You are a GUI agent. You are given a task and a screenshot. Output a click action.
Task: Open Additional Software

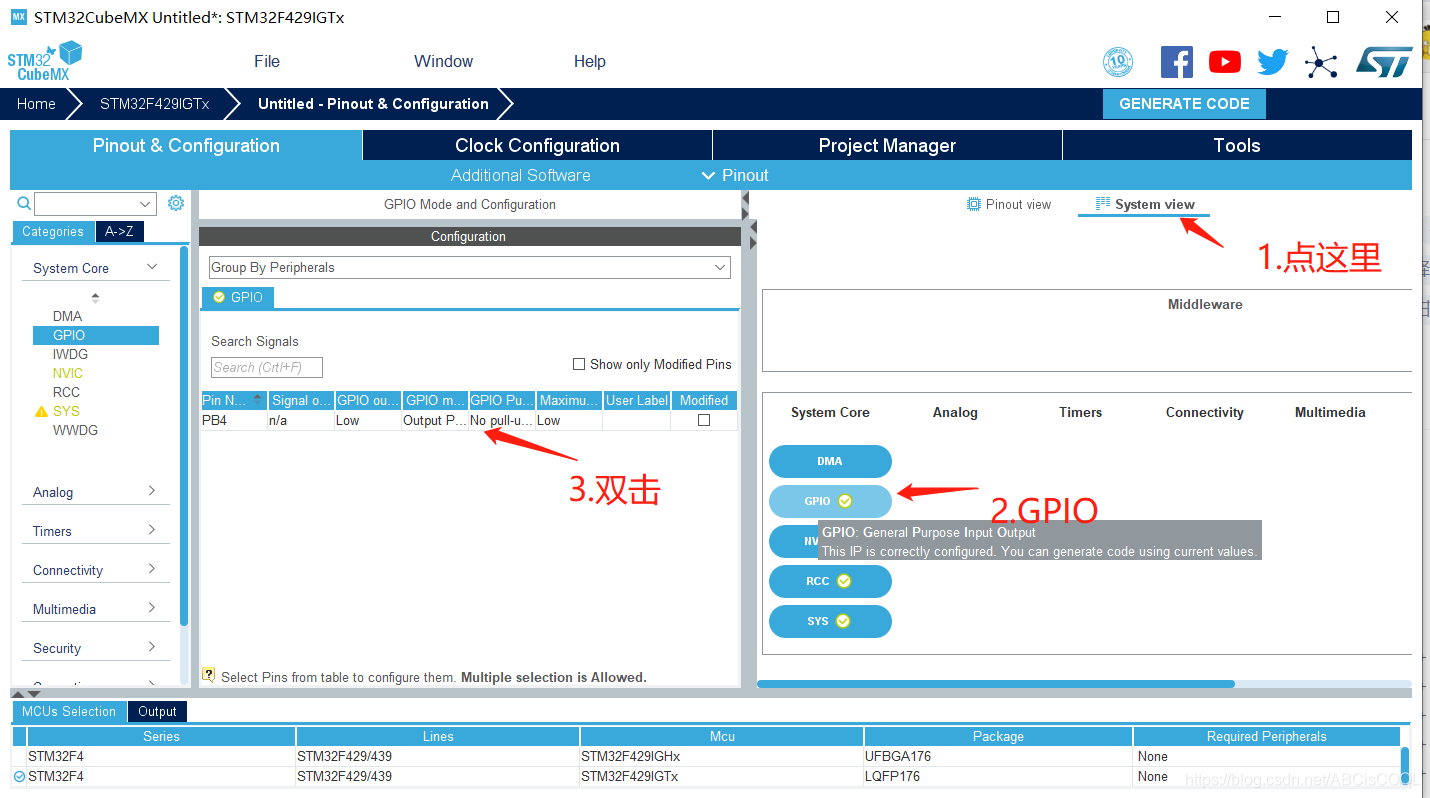[x=520, y=175]
